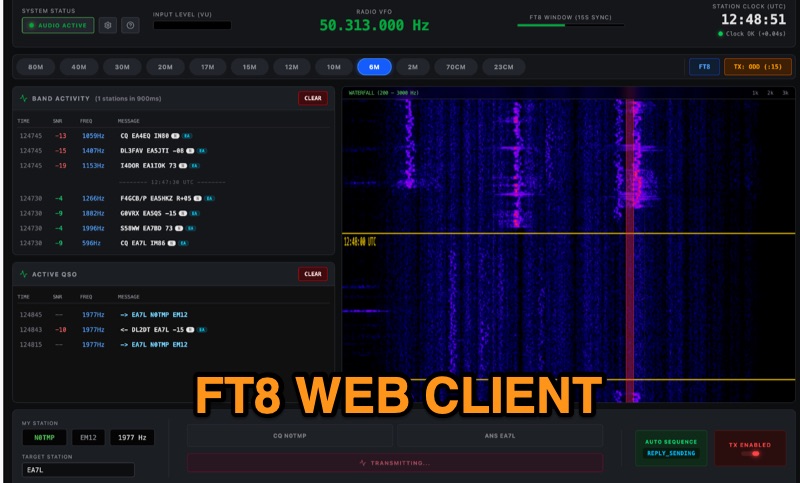The width and height of the screenshot is (800, 483).
Task: Click the 1059Hz frequency value
Action: click(93, 136)
